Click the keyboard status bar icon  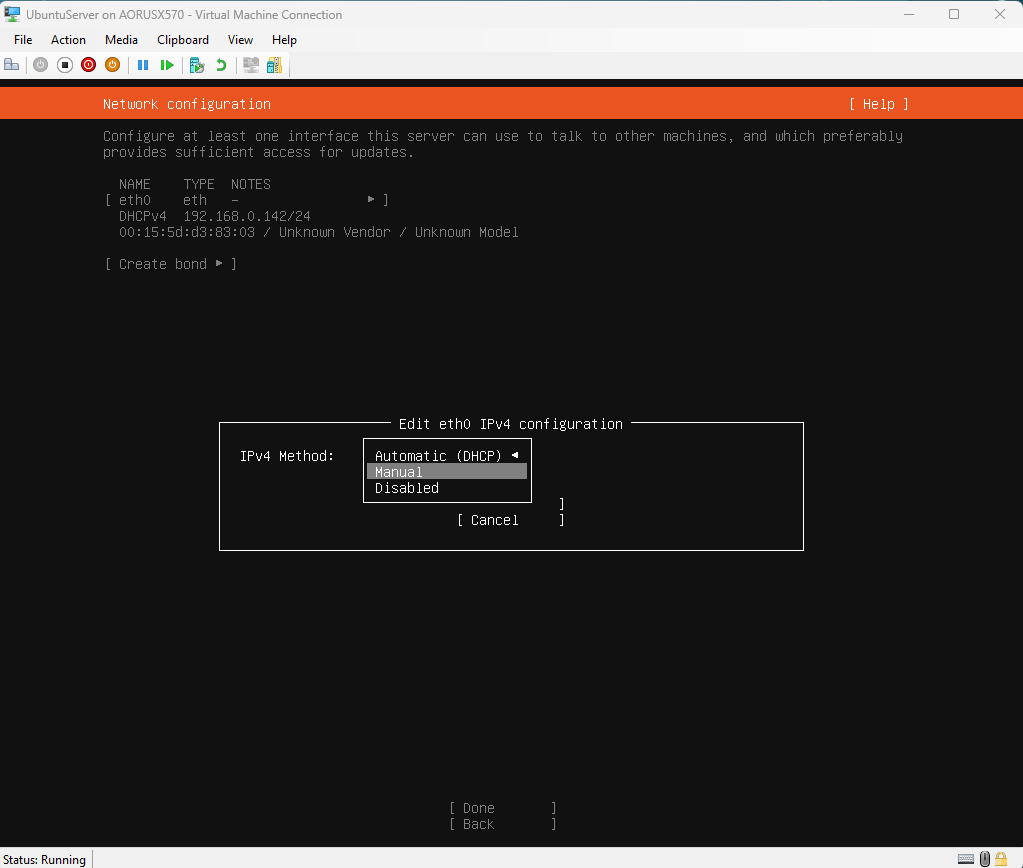966,859
